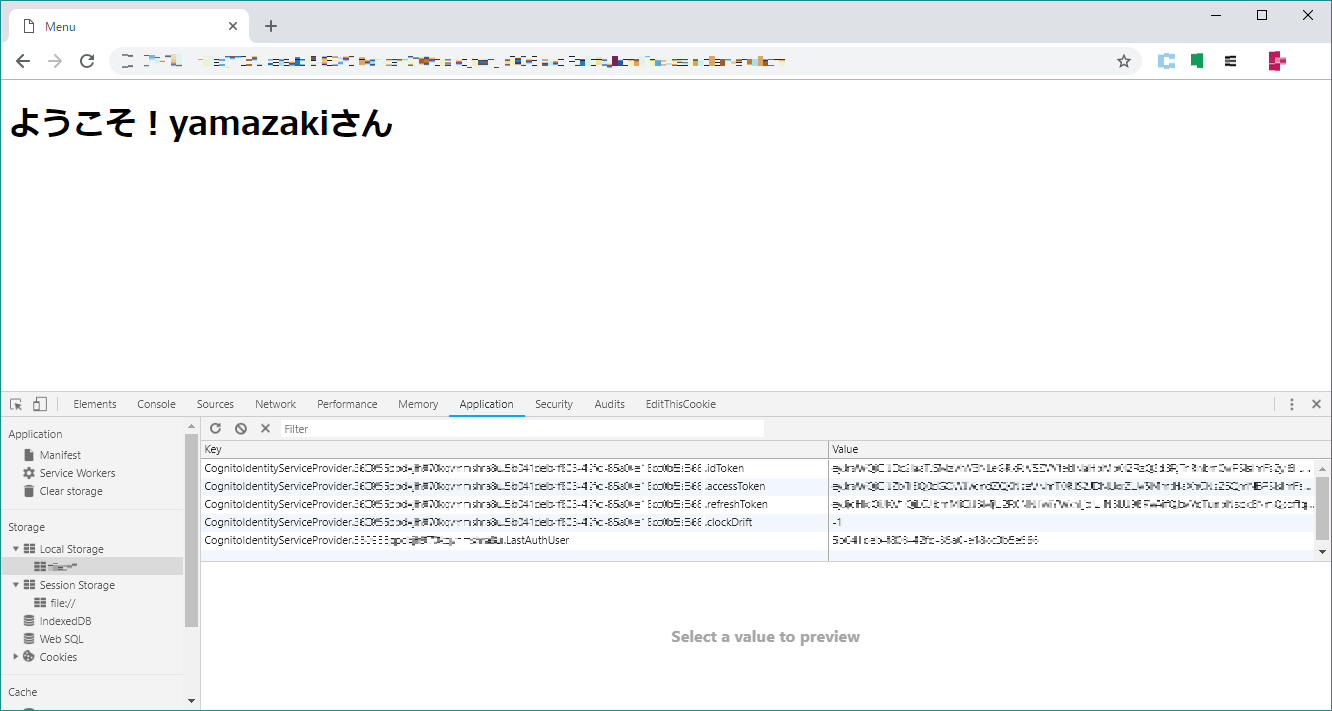1332x711 pixels.
Task: Open a new browser tab
Action: pyautogui.click(x=270, y=26)
